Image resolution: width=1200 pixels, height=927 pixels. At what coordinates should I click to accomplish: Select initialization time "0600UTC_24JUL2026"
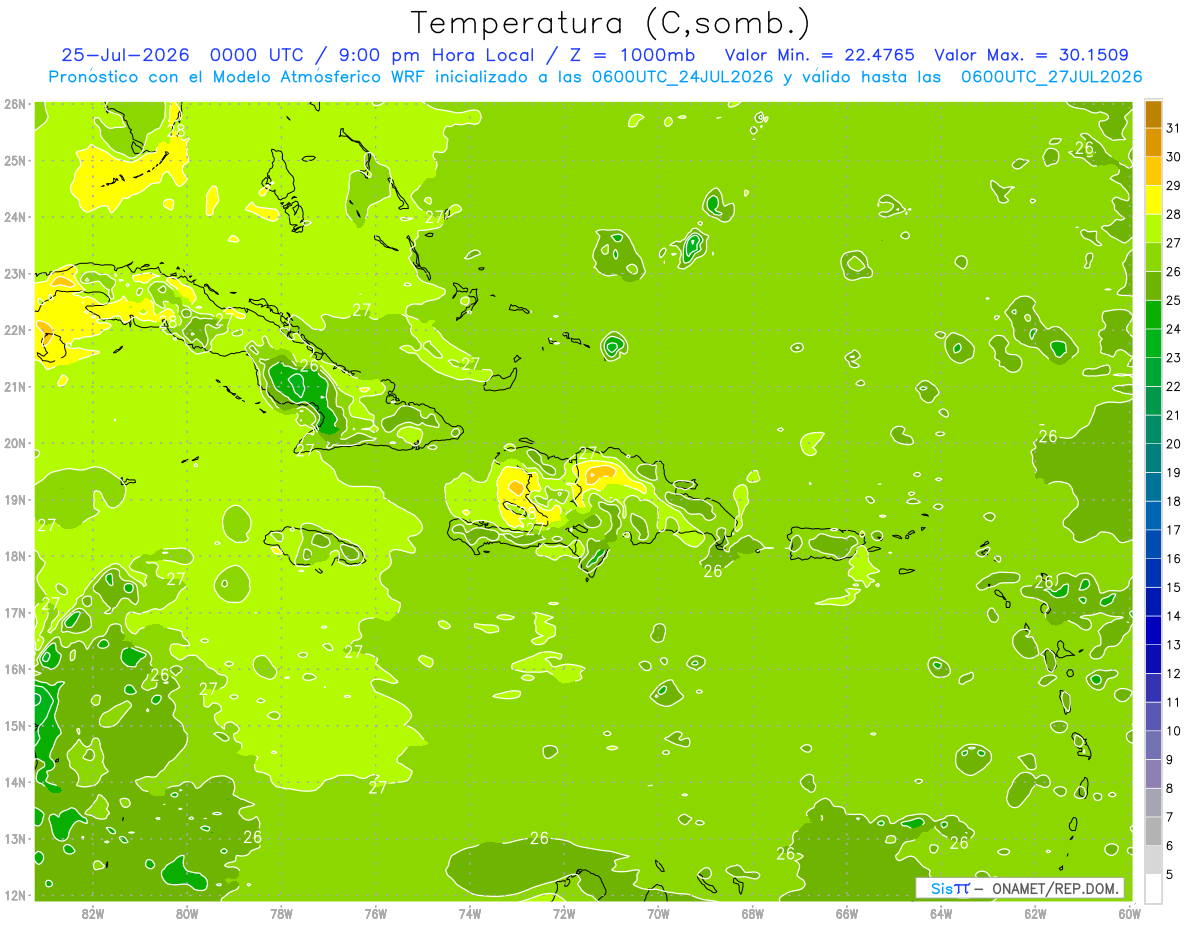coord(682,77)
